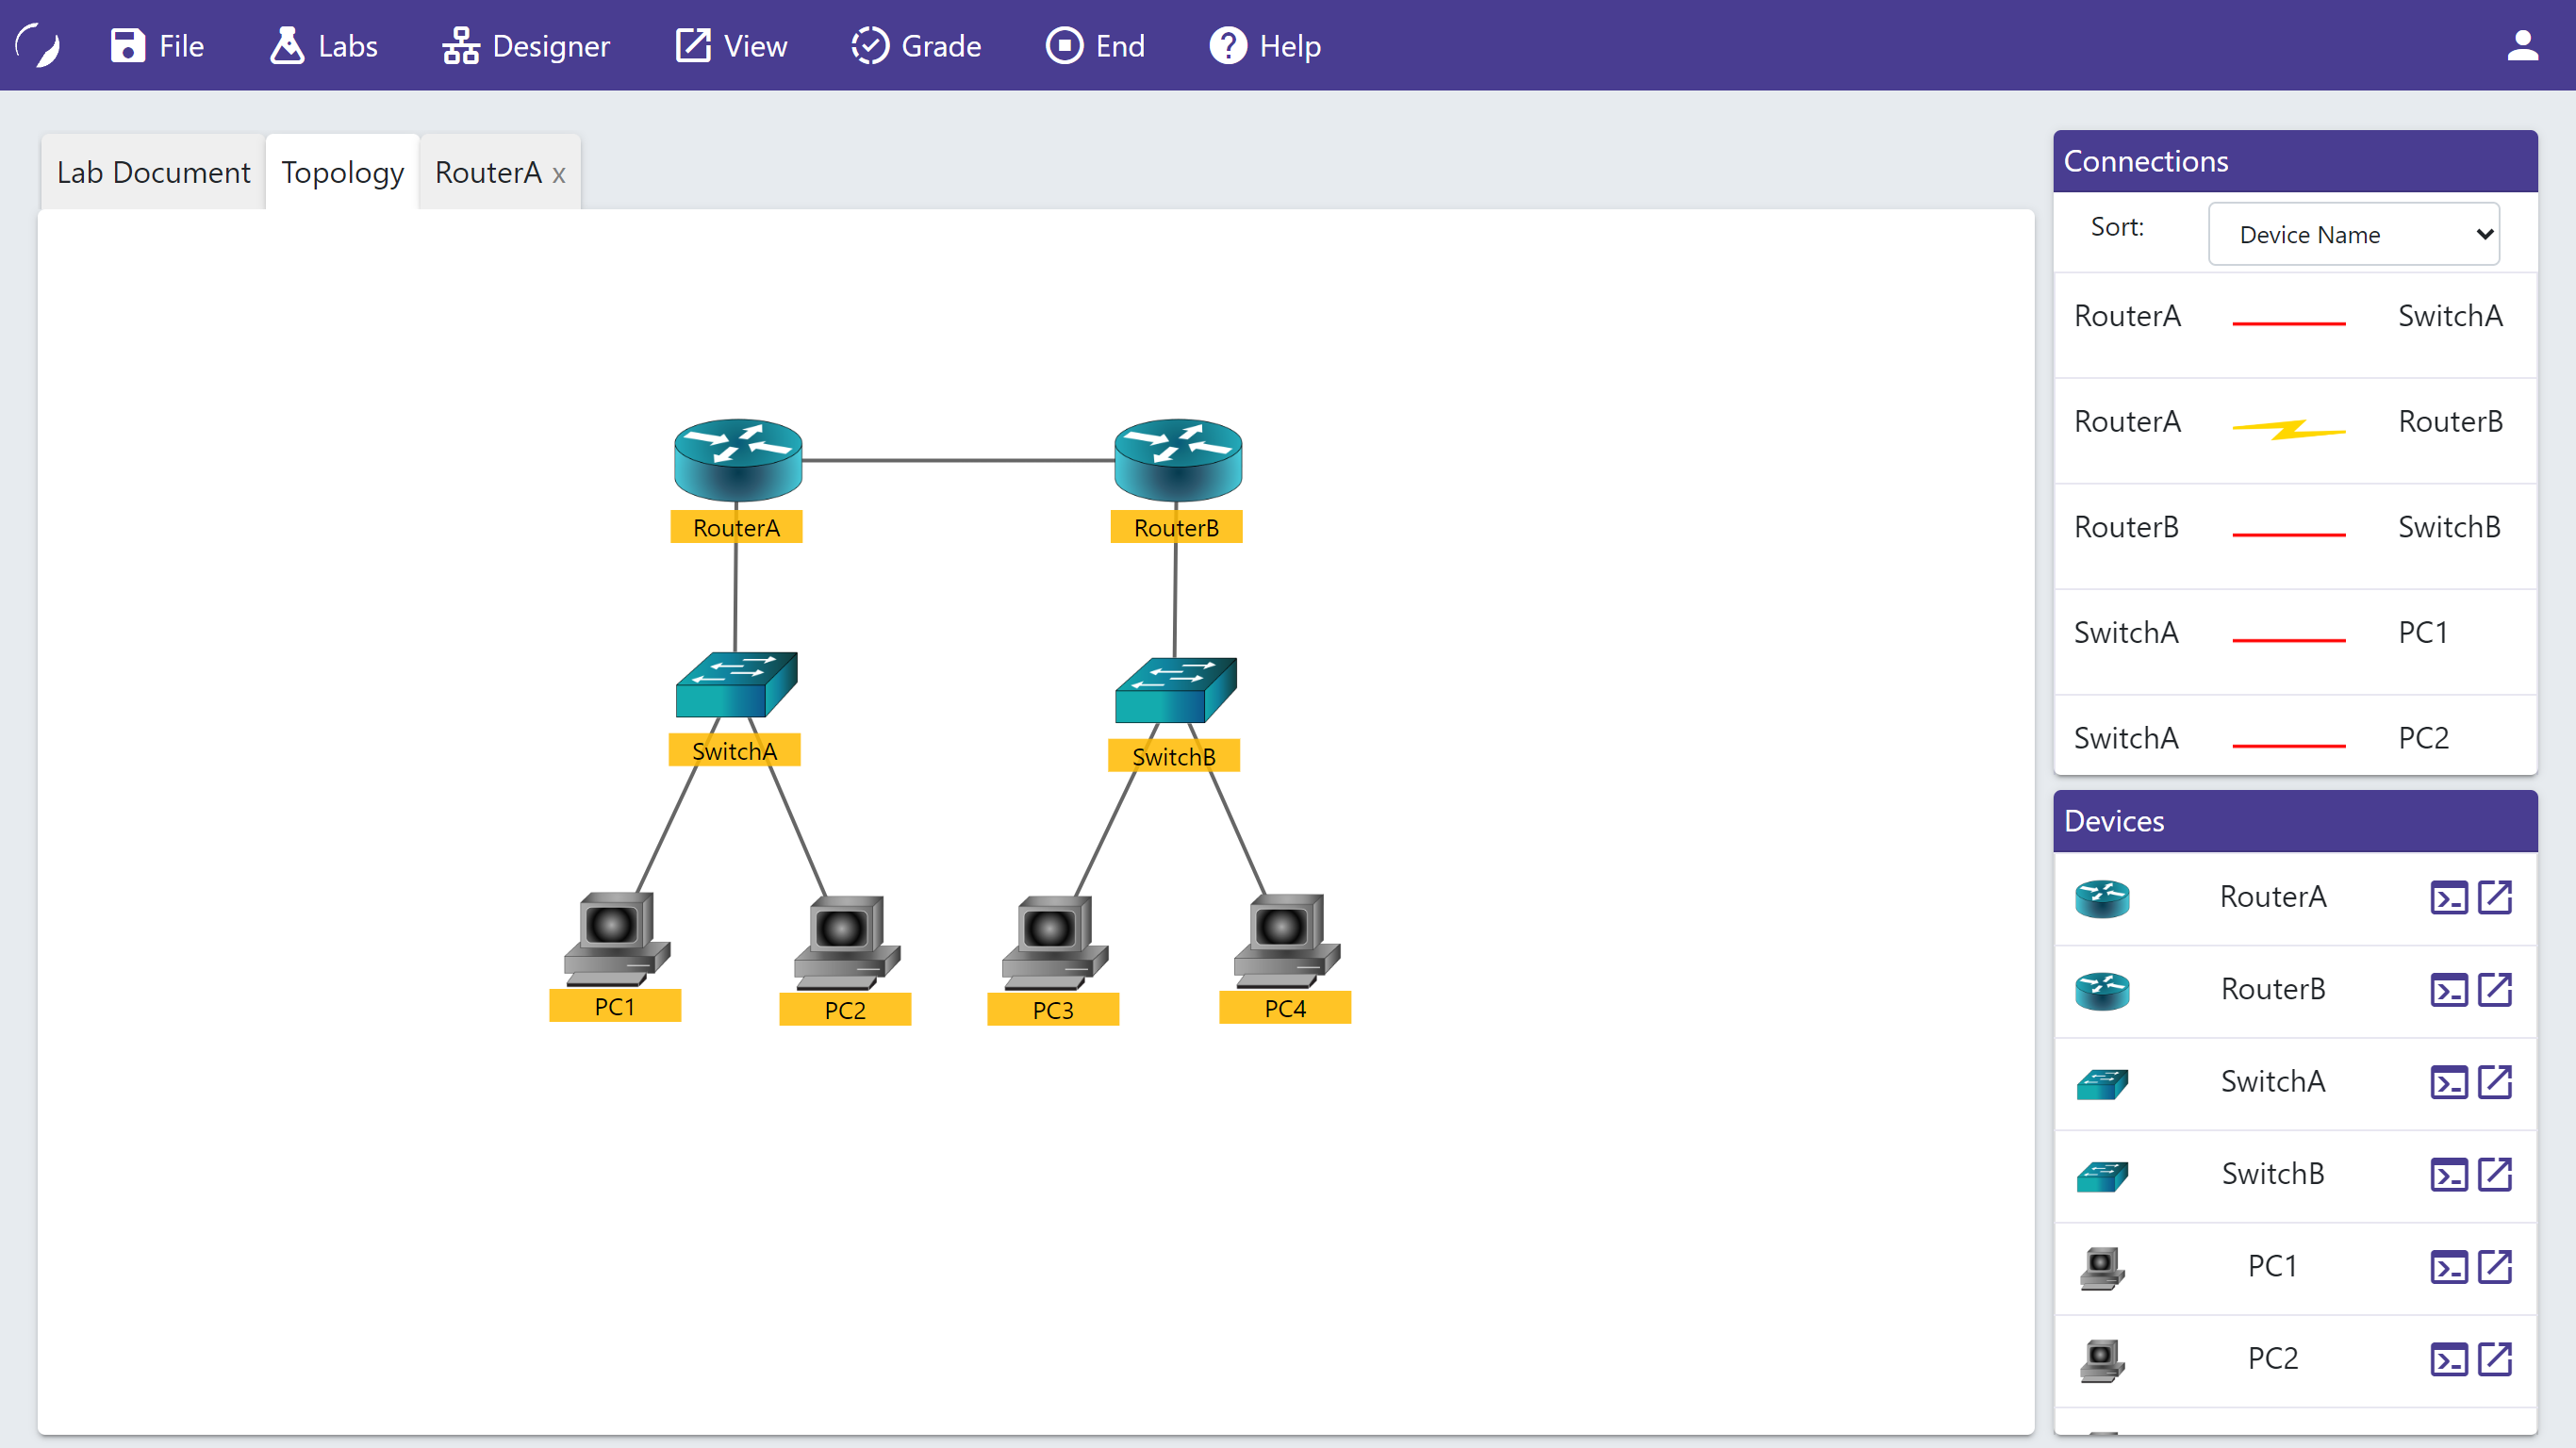Image resolution: width=2576 pixels, height=1448 pixels.
Task: Click the SwitchA device in topology
Action: (736, 685)
